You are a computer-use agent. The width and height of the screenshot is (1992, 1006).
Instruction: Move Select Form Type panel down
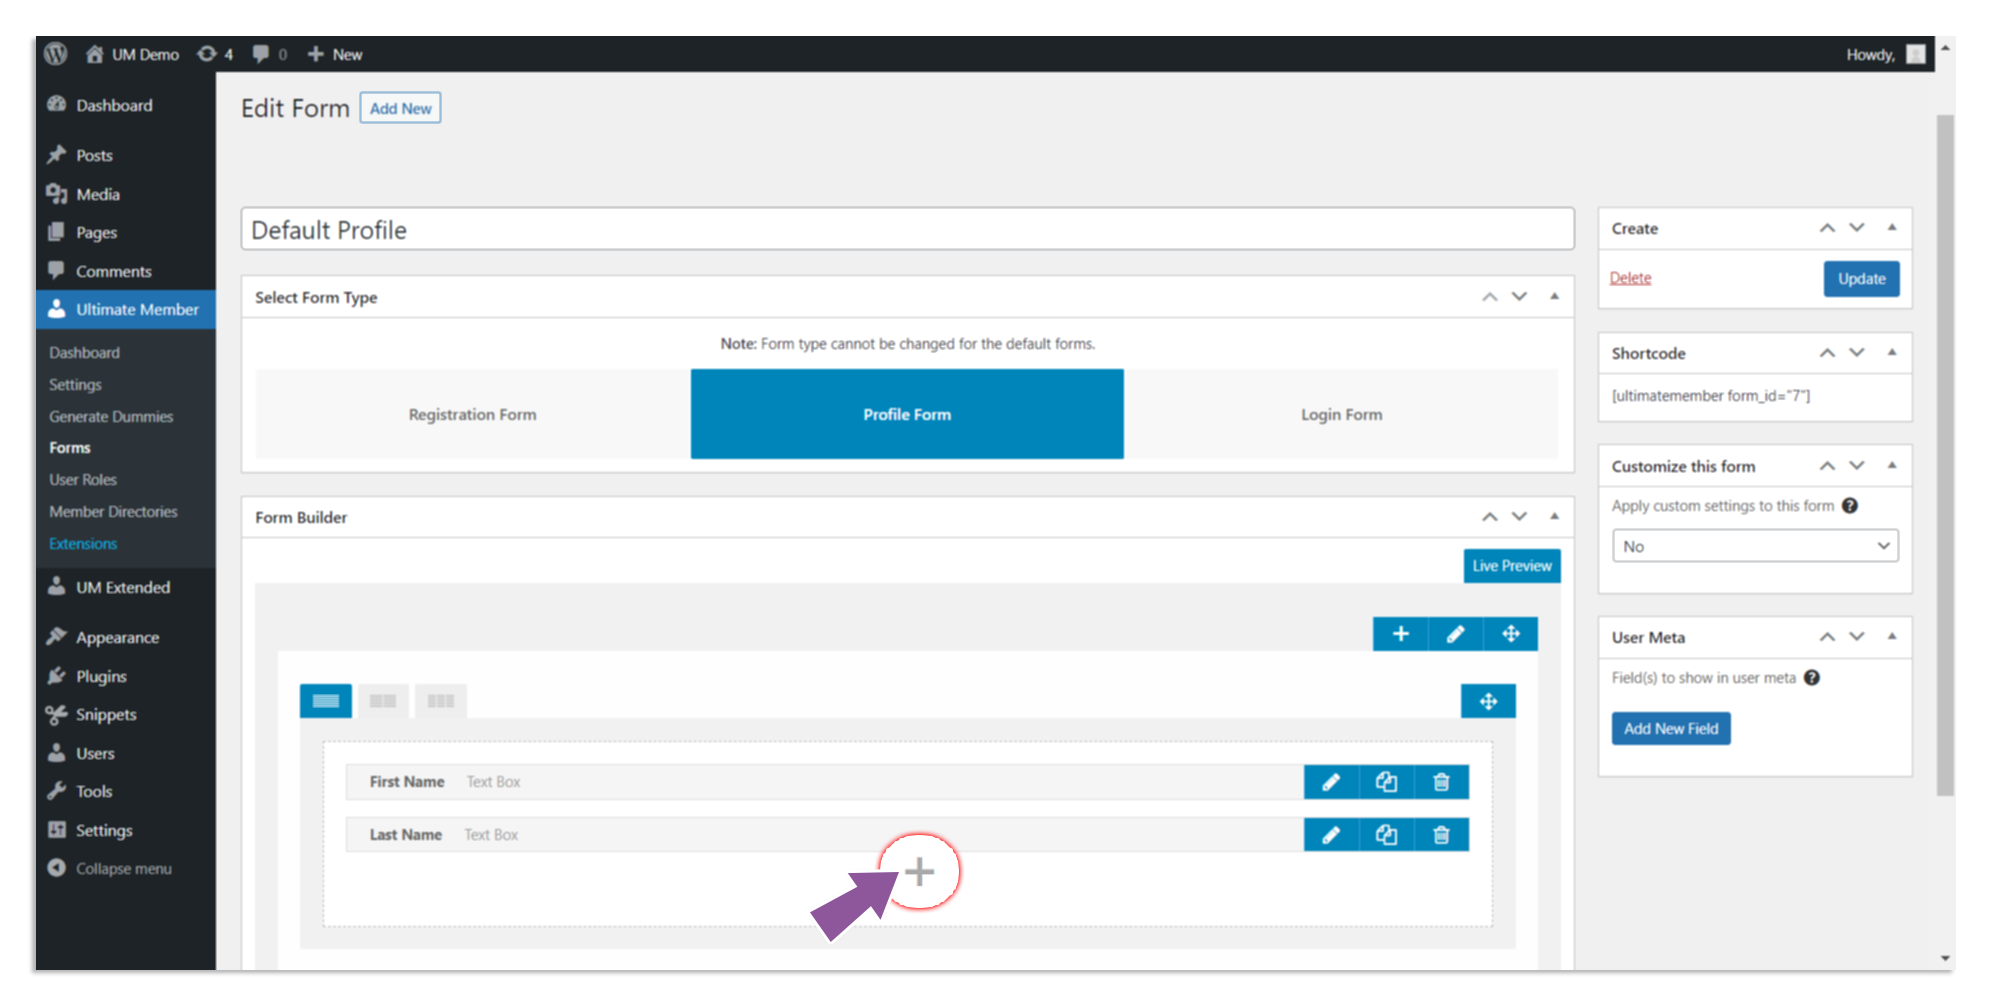pos(1519,297)
